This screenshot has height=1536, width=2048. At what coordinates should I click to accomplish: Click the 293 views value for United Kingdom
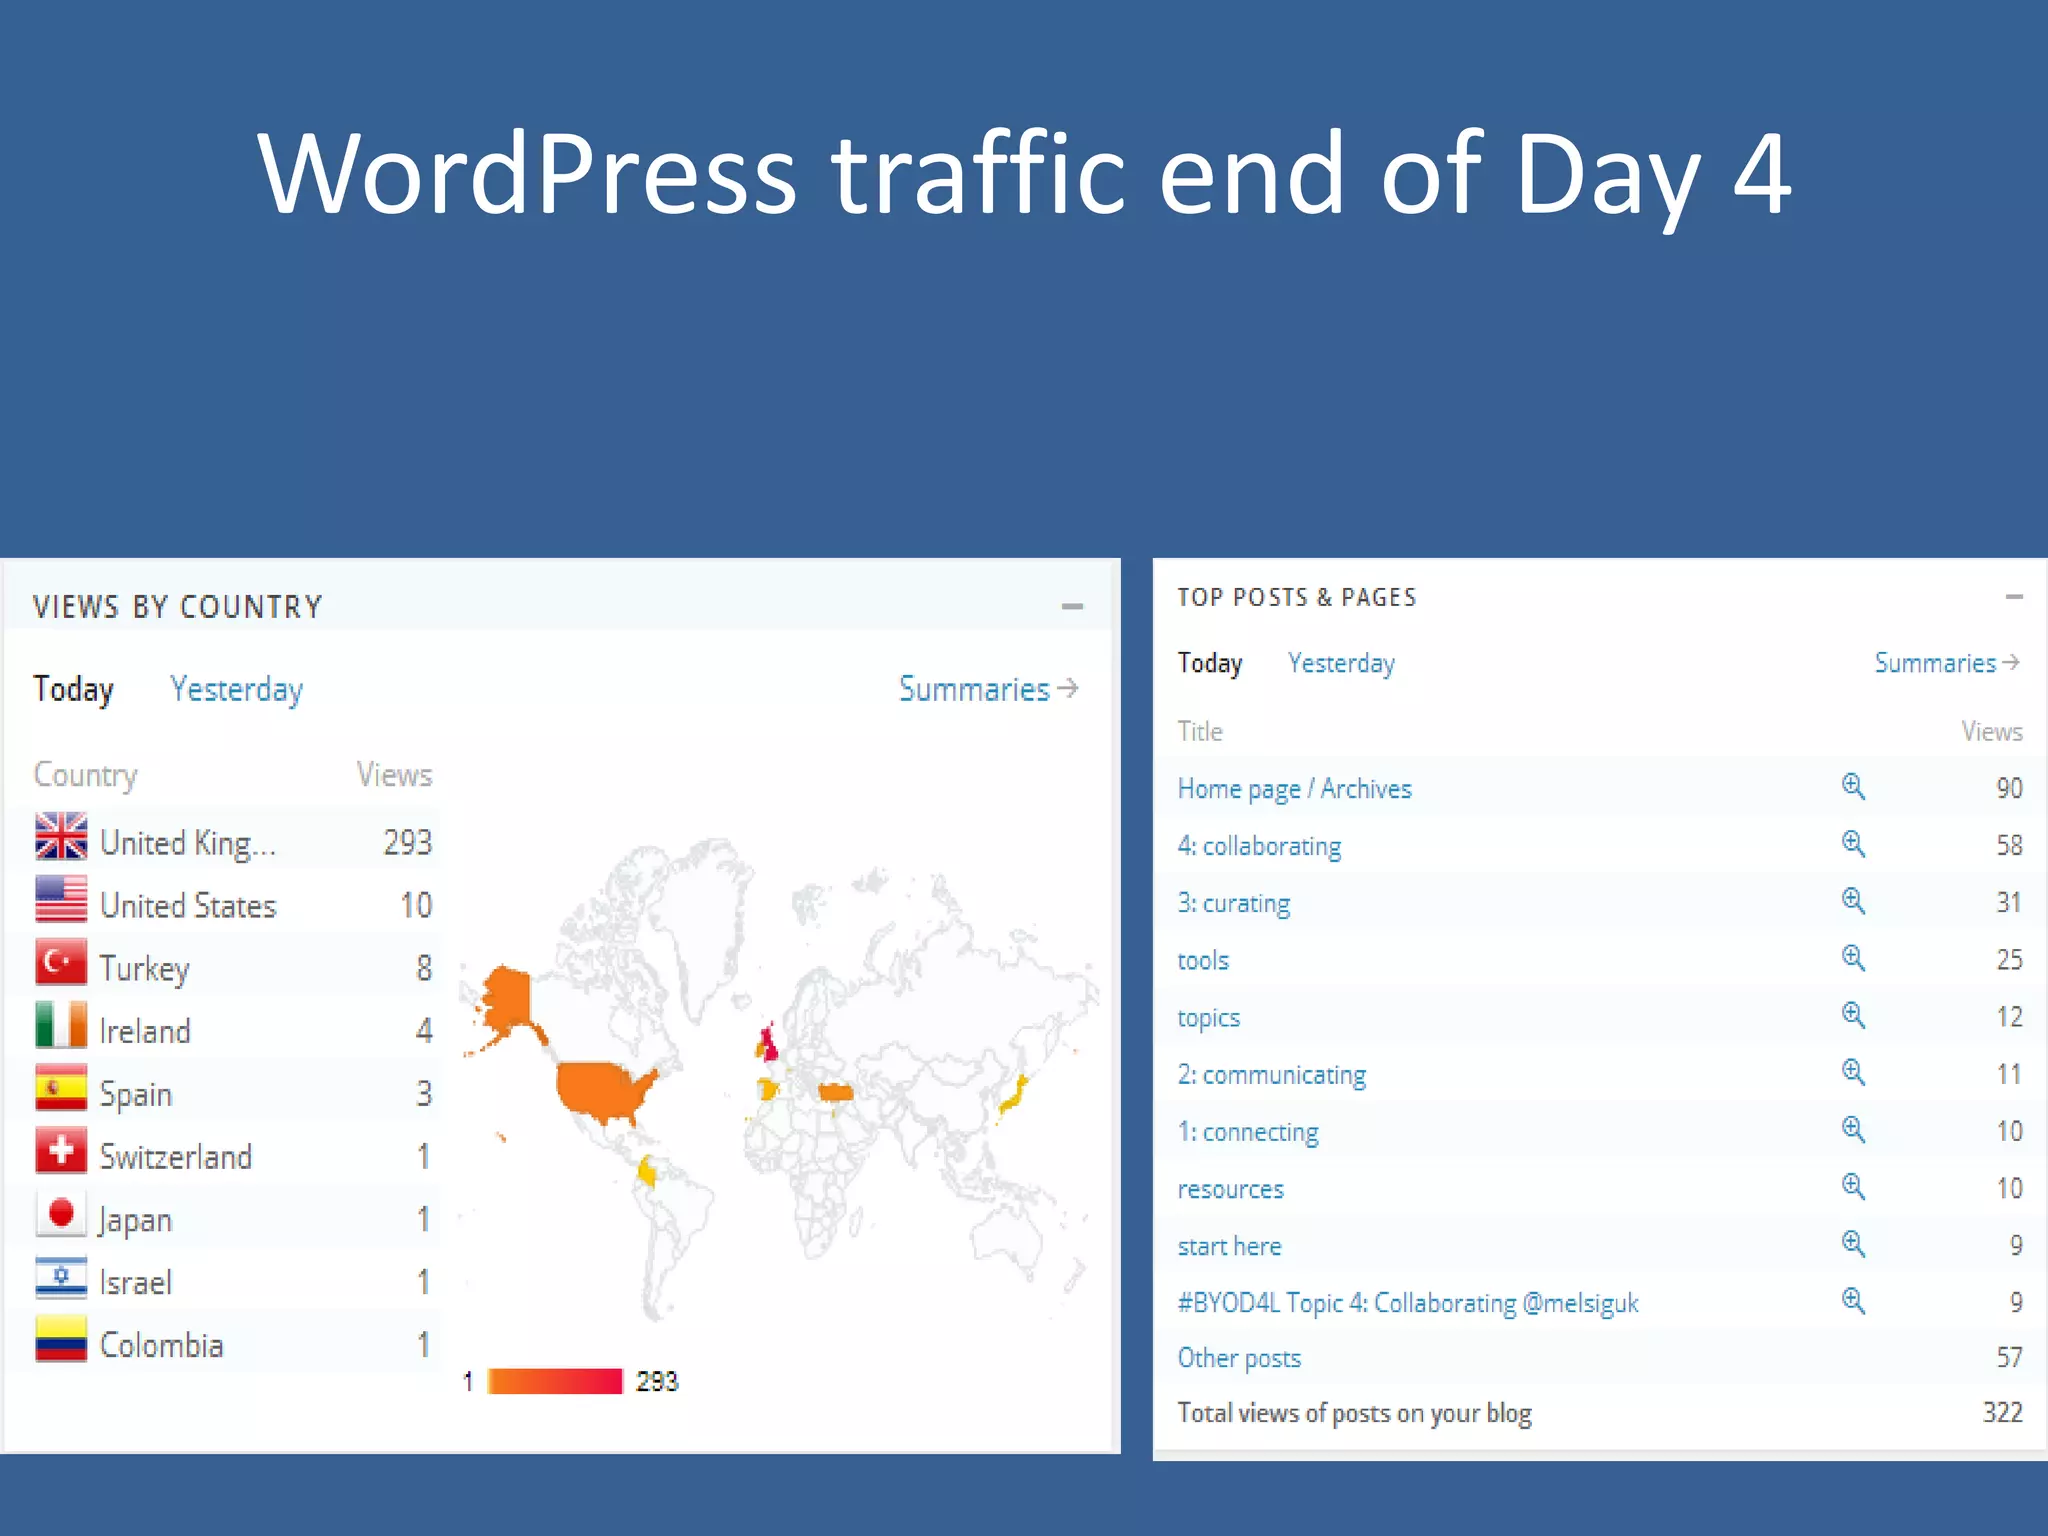(x=408, y=842)
